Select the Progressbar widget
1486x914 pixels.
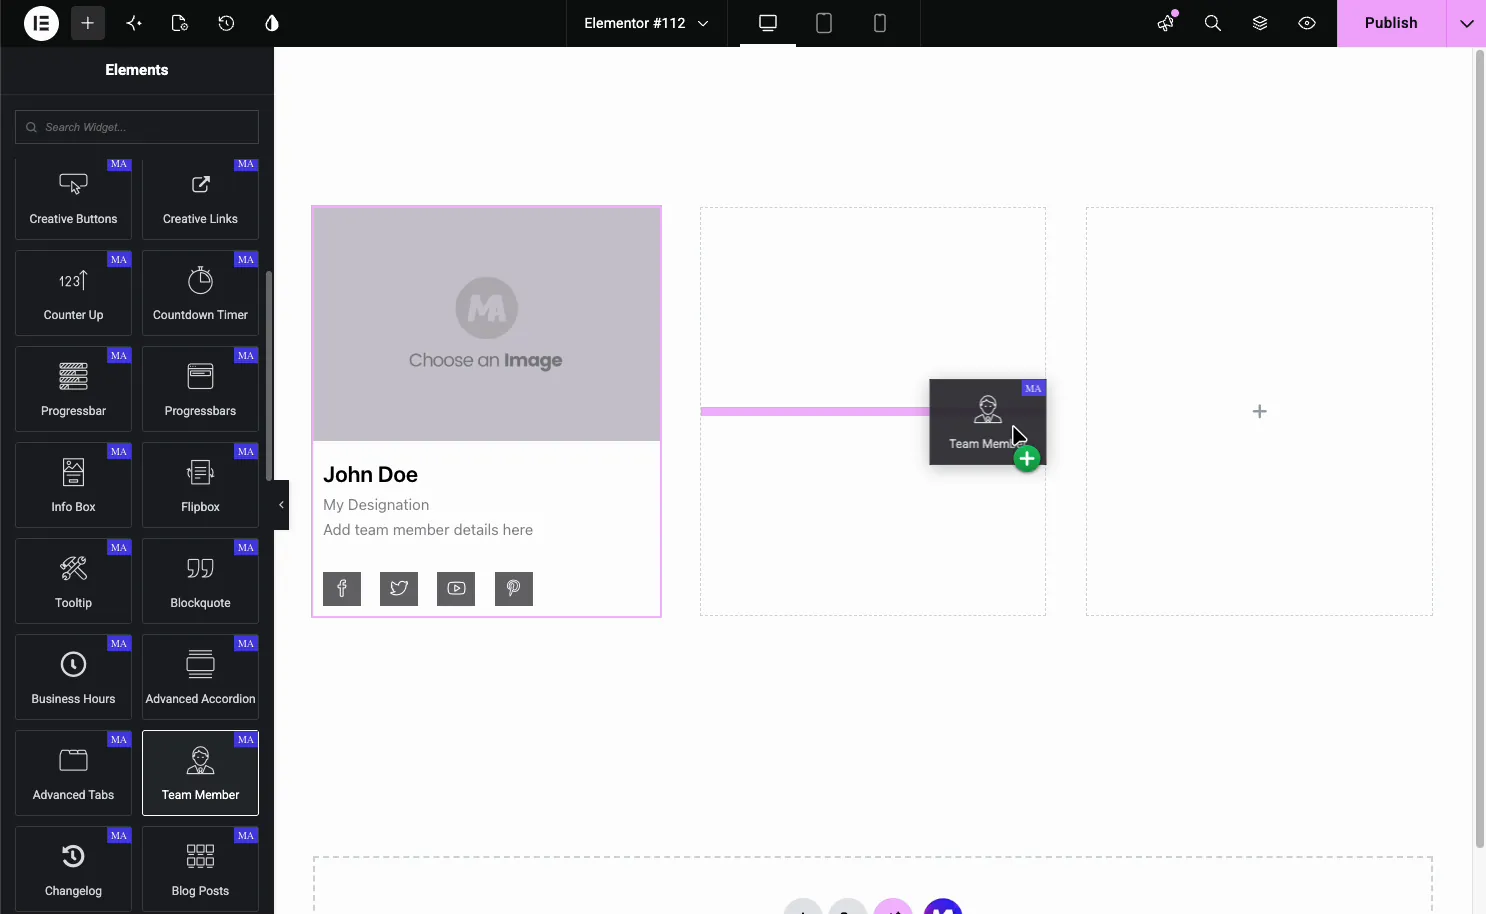coord(73,389)
